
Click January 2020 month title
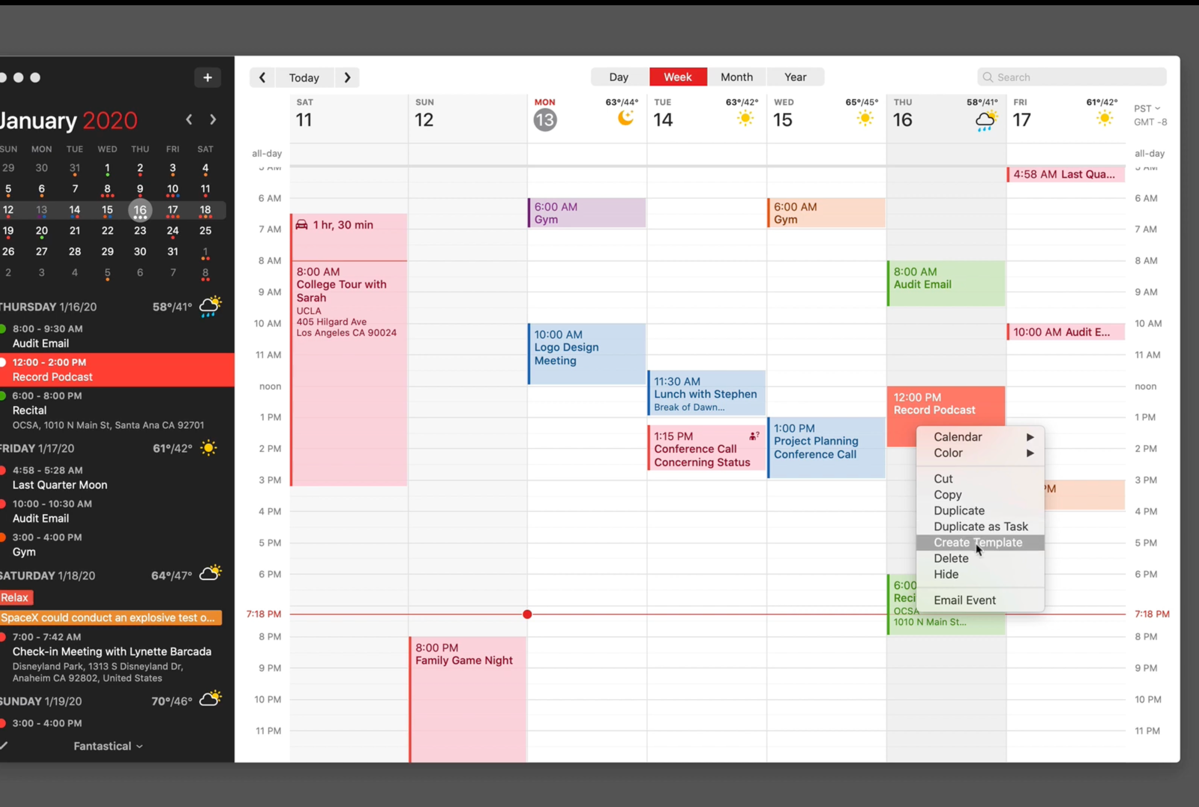[x=69, y=120]
